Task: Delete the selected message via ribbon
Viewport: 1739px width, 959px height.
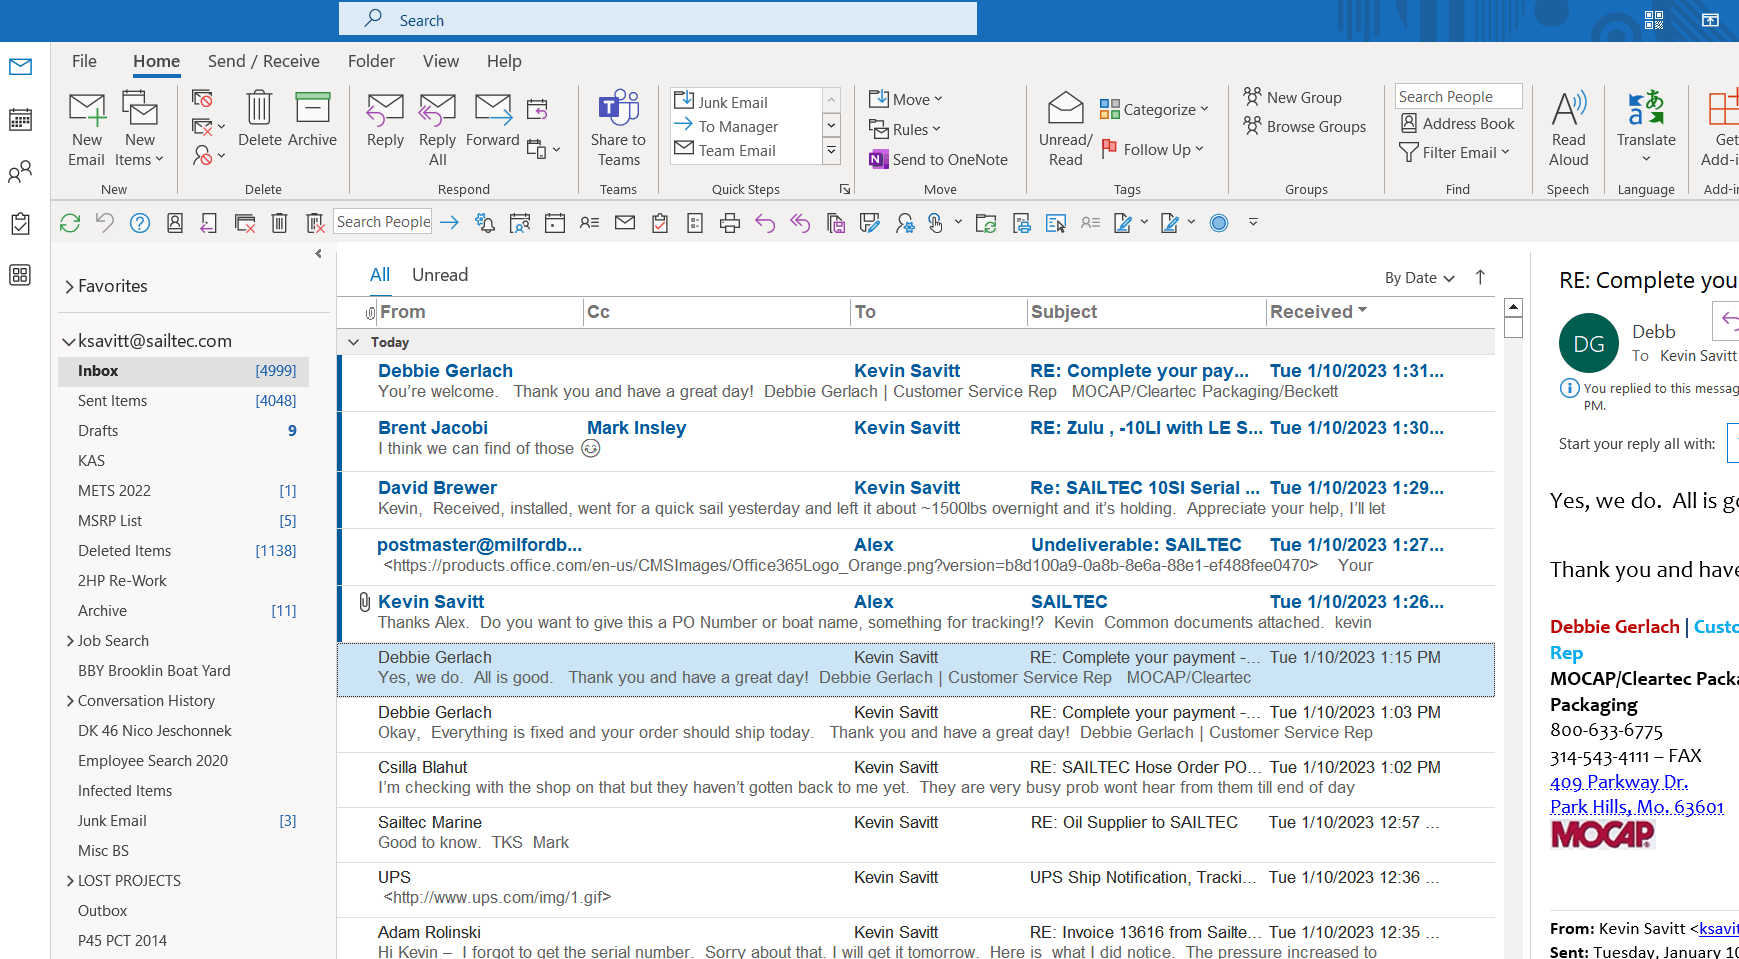Action: [x=259, y=120]
